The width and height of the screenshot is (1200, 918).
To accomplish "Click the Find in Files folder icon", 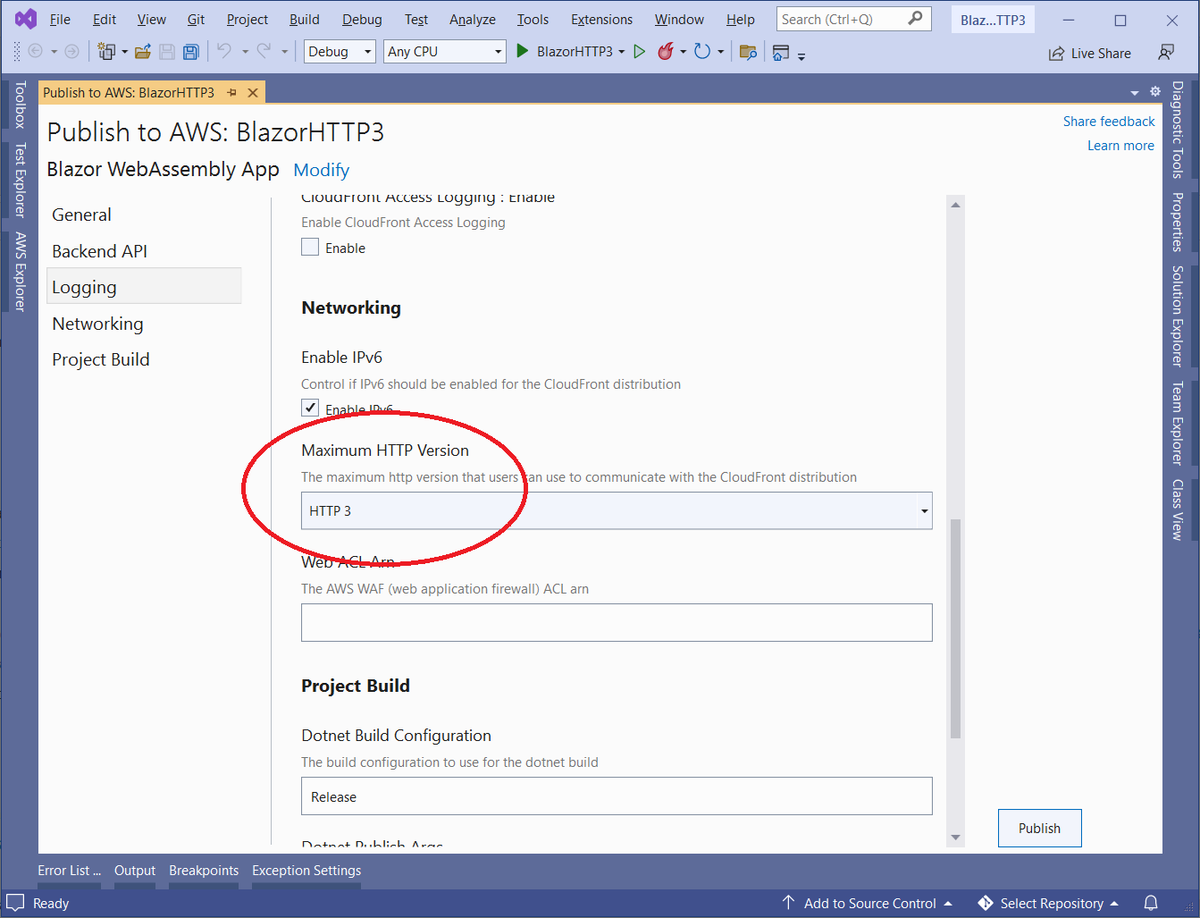I will [746, 52].
